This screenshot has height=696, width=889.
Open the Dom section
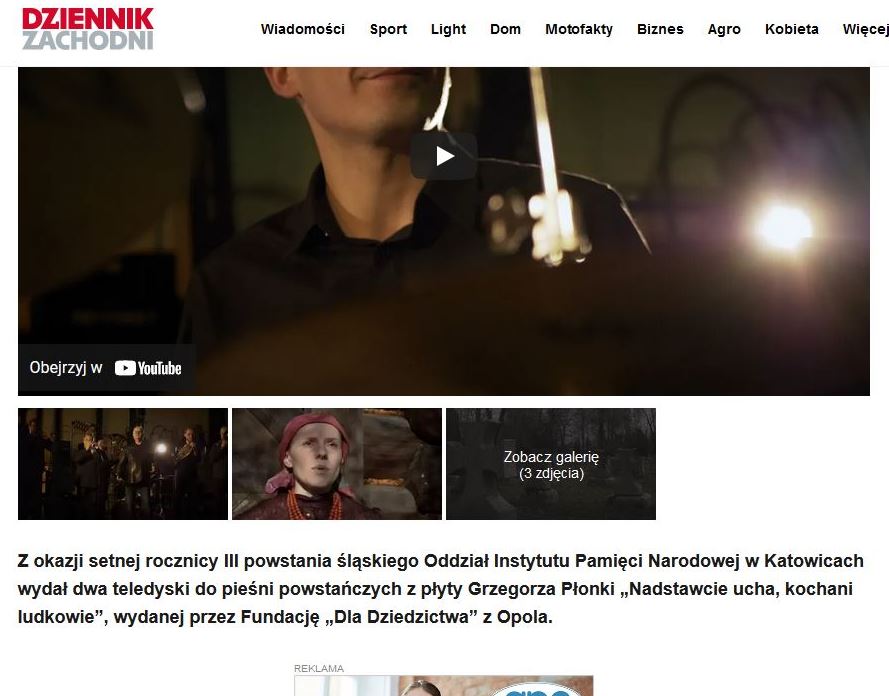[x=505, y=29]
